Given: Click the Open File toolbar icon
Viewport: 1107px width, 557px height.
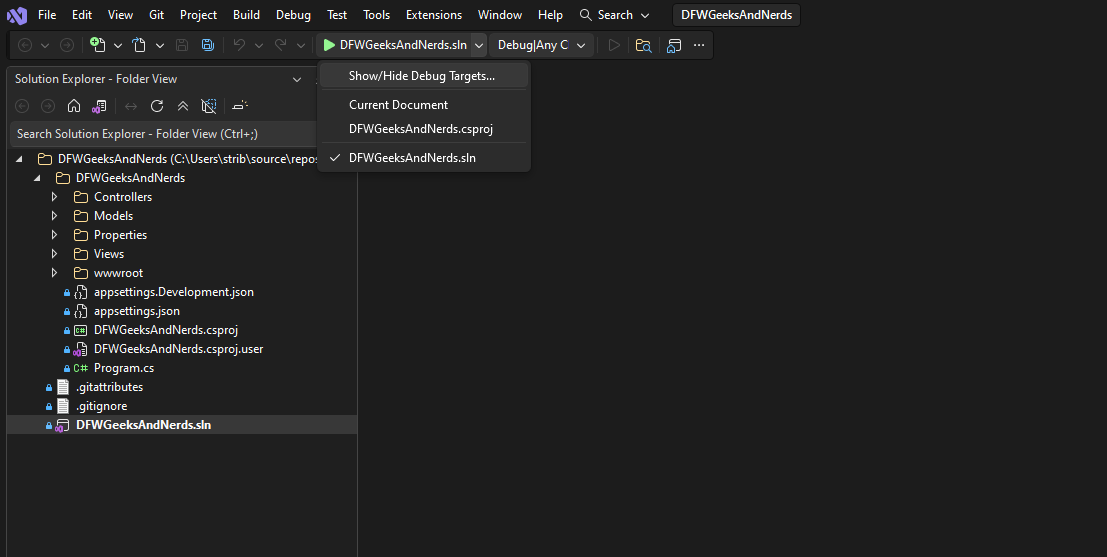Looking at the screenshot, I should [139, 45].
